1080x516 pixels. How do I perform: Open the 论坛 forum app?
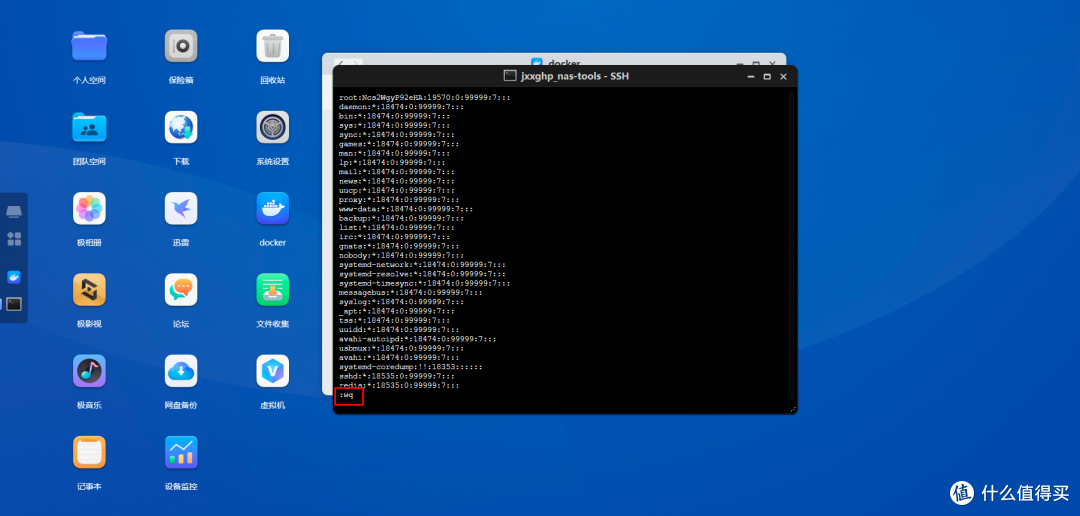pos(181,290)
